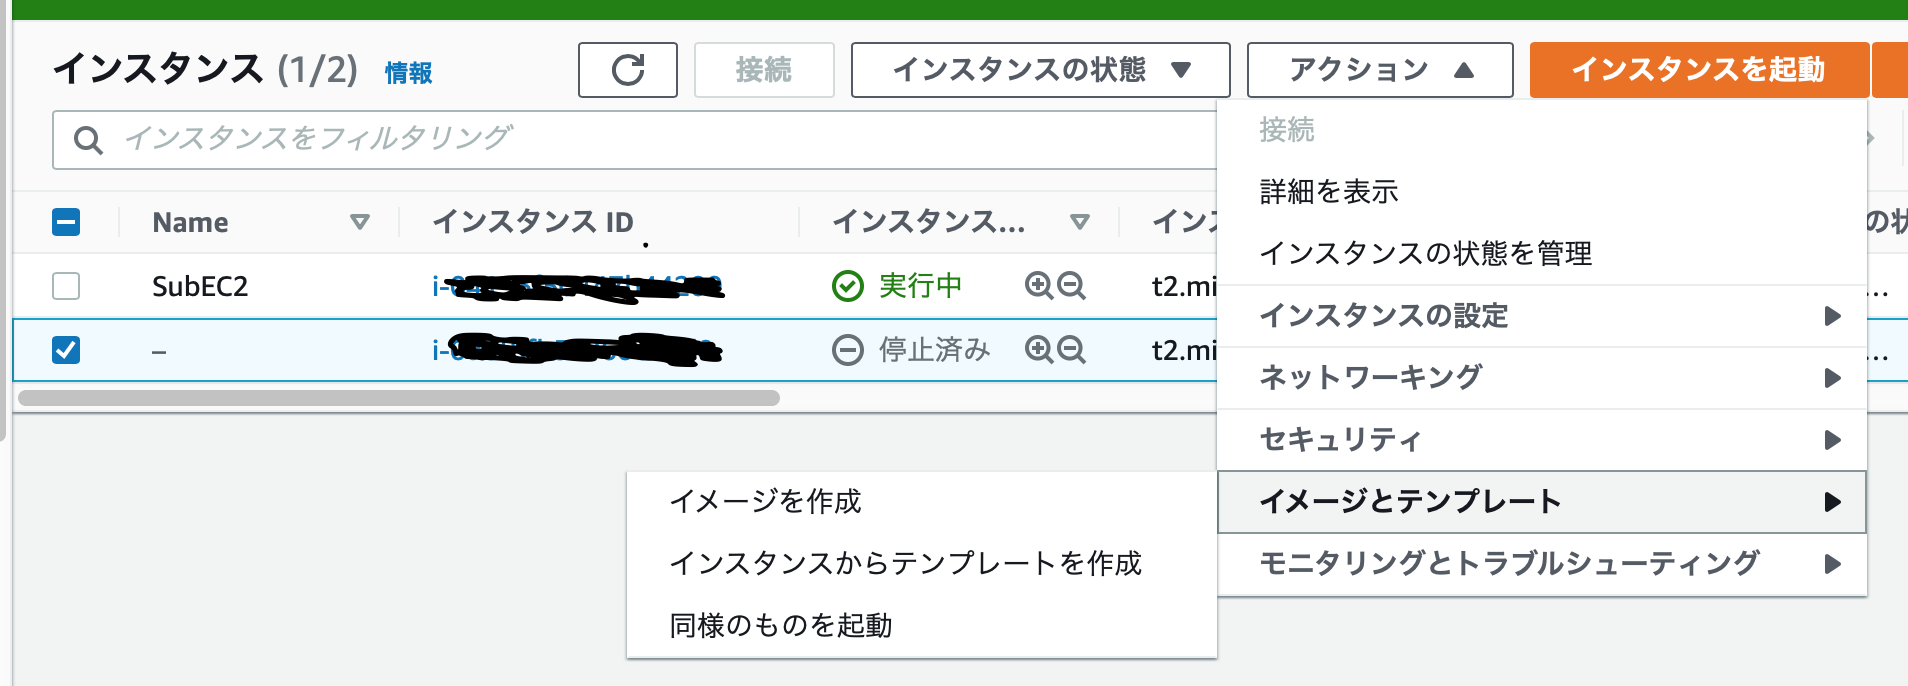Click the t2.mi type cell in SubEC2 row
The image size is (1908, 686).
(1184, 287)
